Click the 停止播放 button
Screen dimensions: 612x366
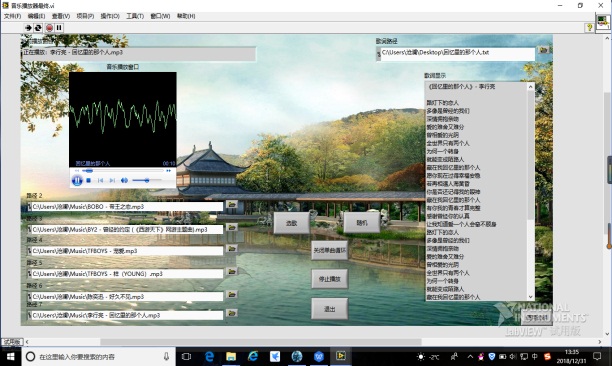(329, 279)
